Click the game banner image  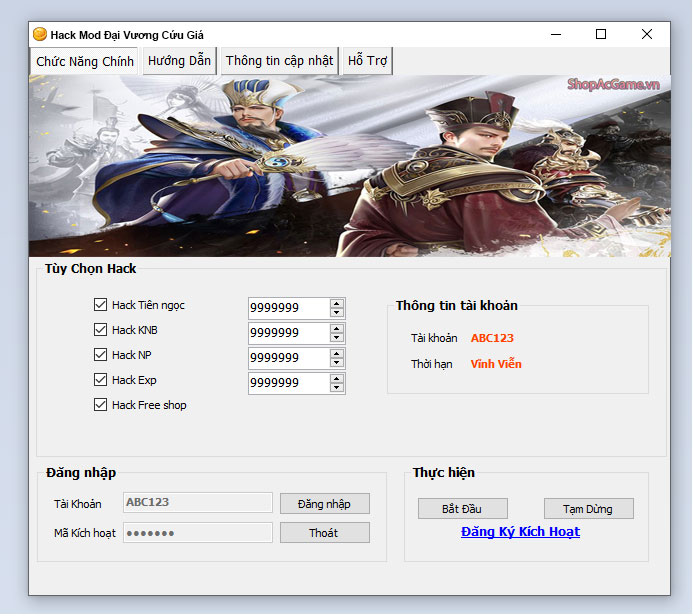point(350,166)
